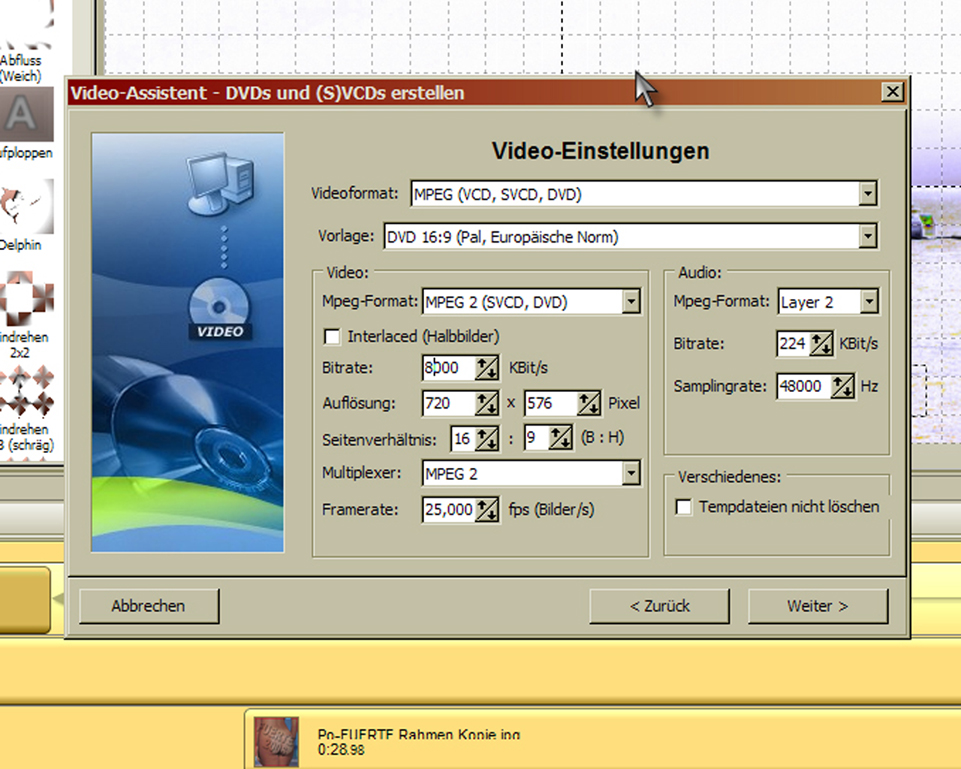This screenshot has height=769, width=961.
Task: Open the Videoformat dropdown
Action: 868,194
